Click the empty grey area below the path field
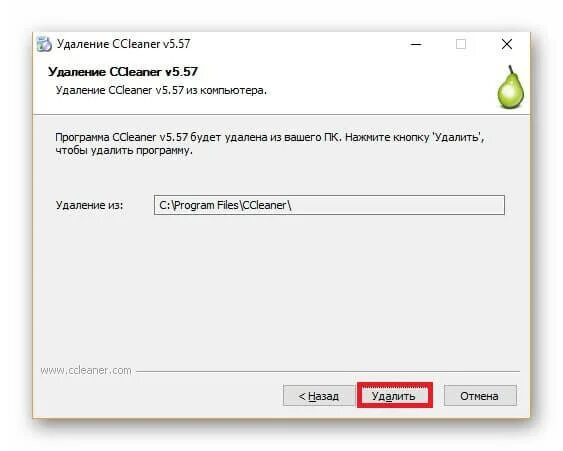 click(x=280, y=287)
